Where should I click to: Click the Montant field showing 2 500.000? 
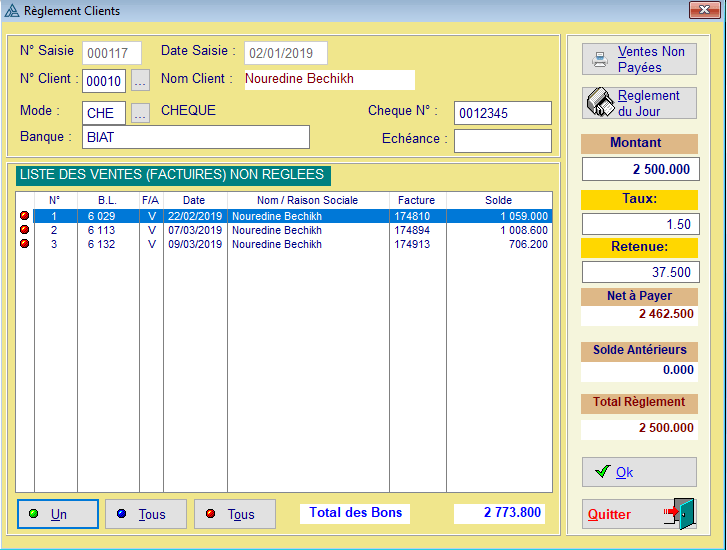(x=640, y=169)
